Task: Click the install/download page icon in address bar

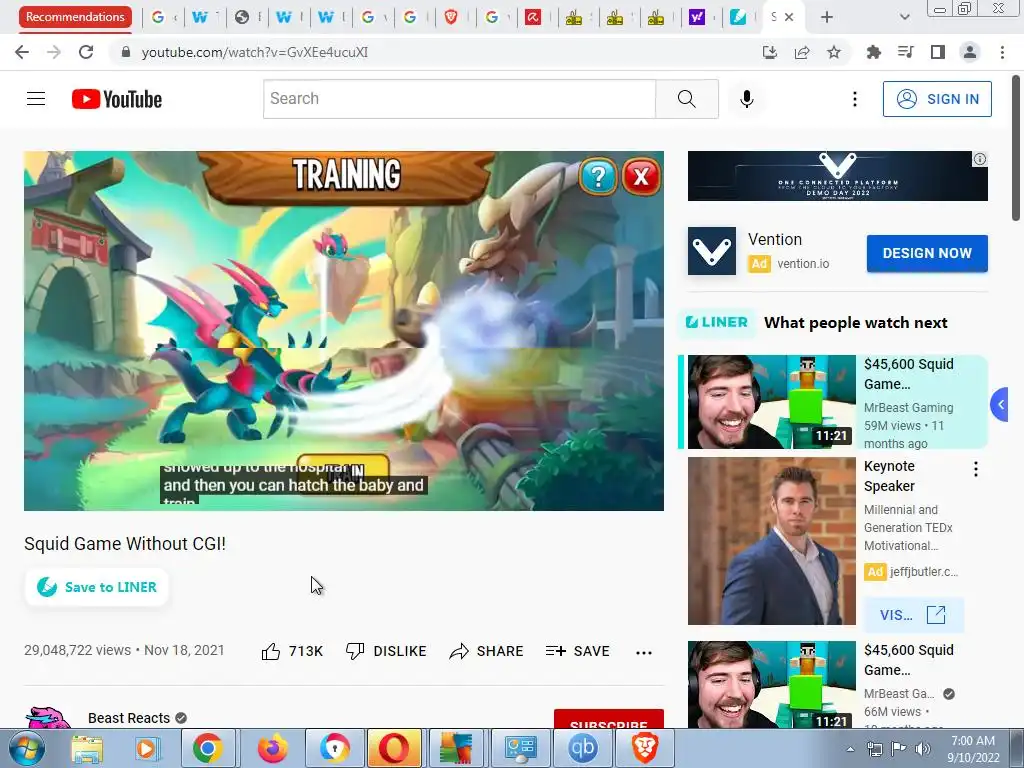Action: 770,52
